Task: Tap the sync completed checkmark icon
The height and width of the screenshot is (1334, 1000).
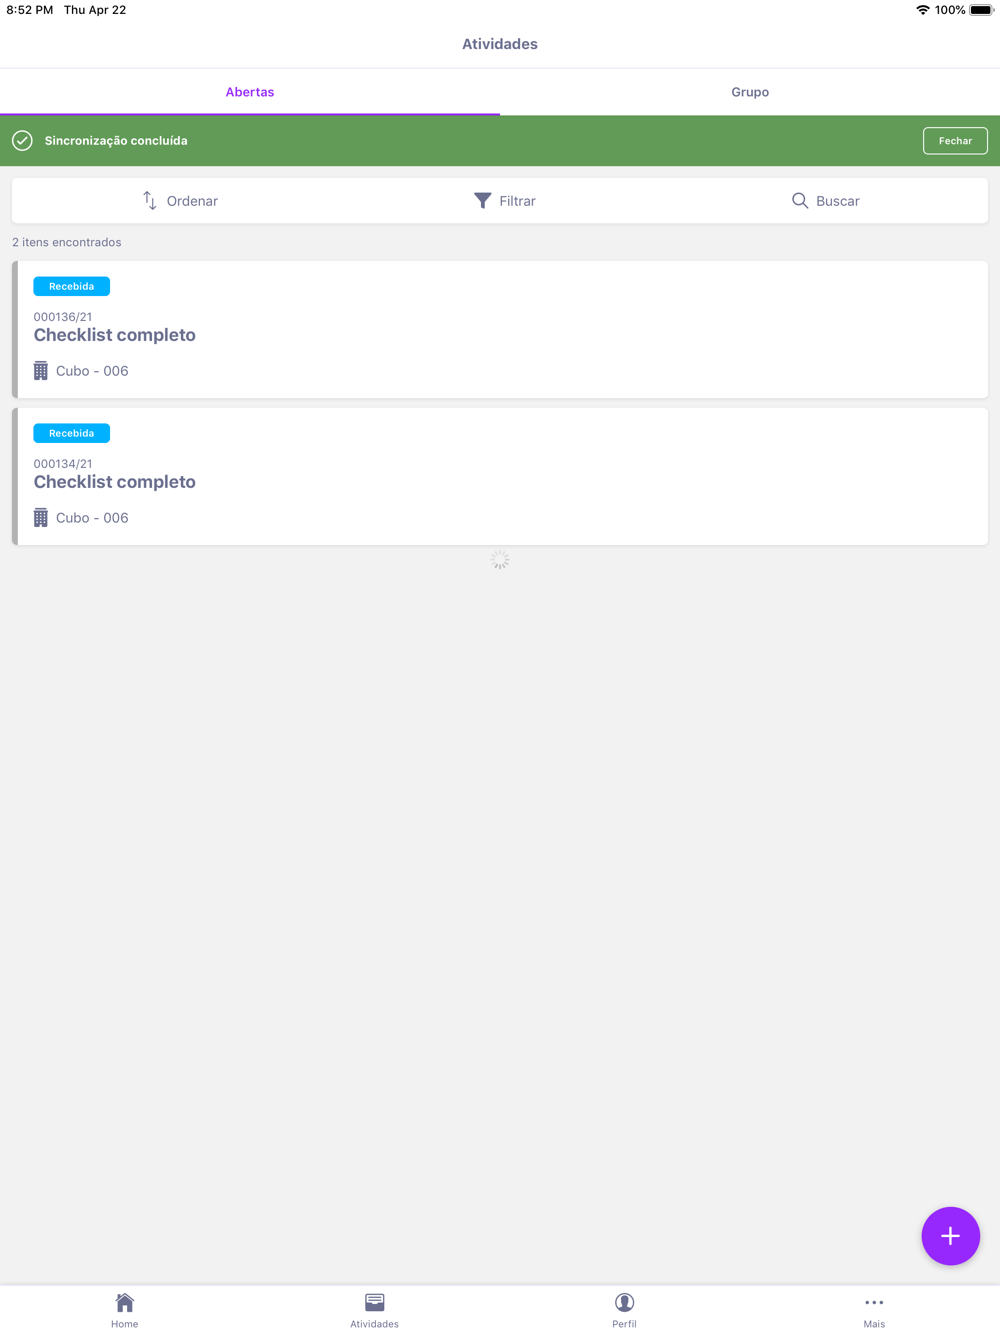Action: [x=22, y=141]
